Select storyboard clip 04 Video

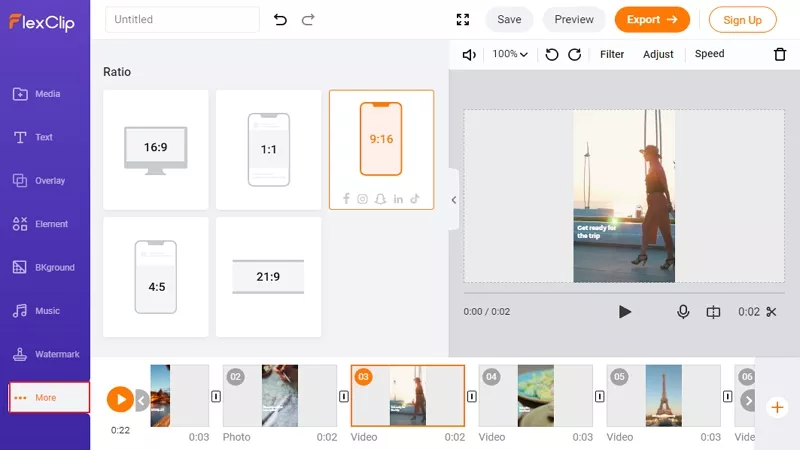[536, 395]
